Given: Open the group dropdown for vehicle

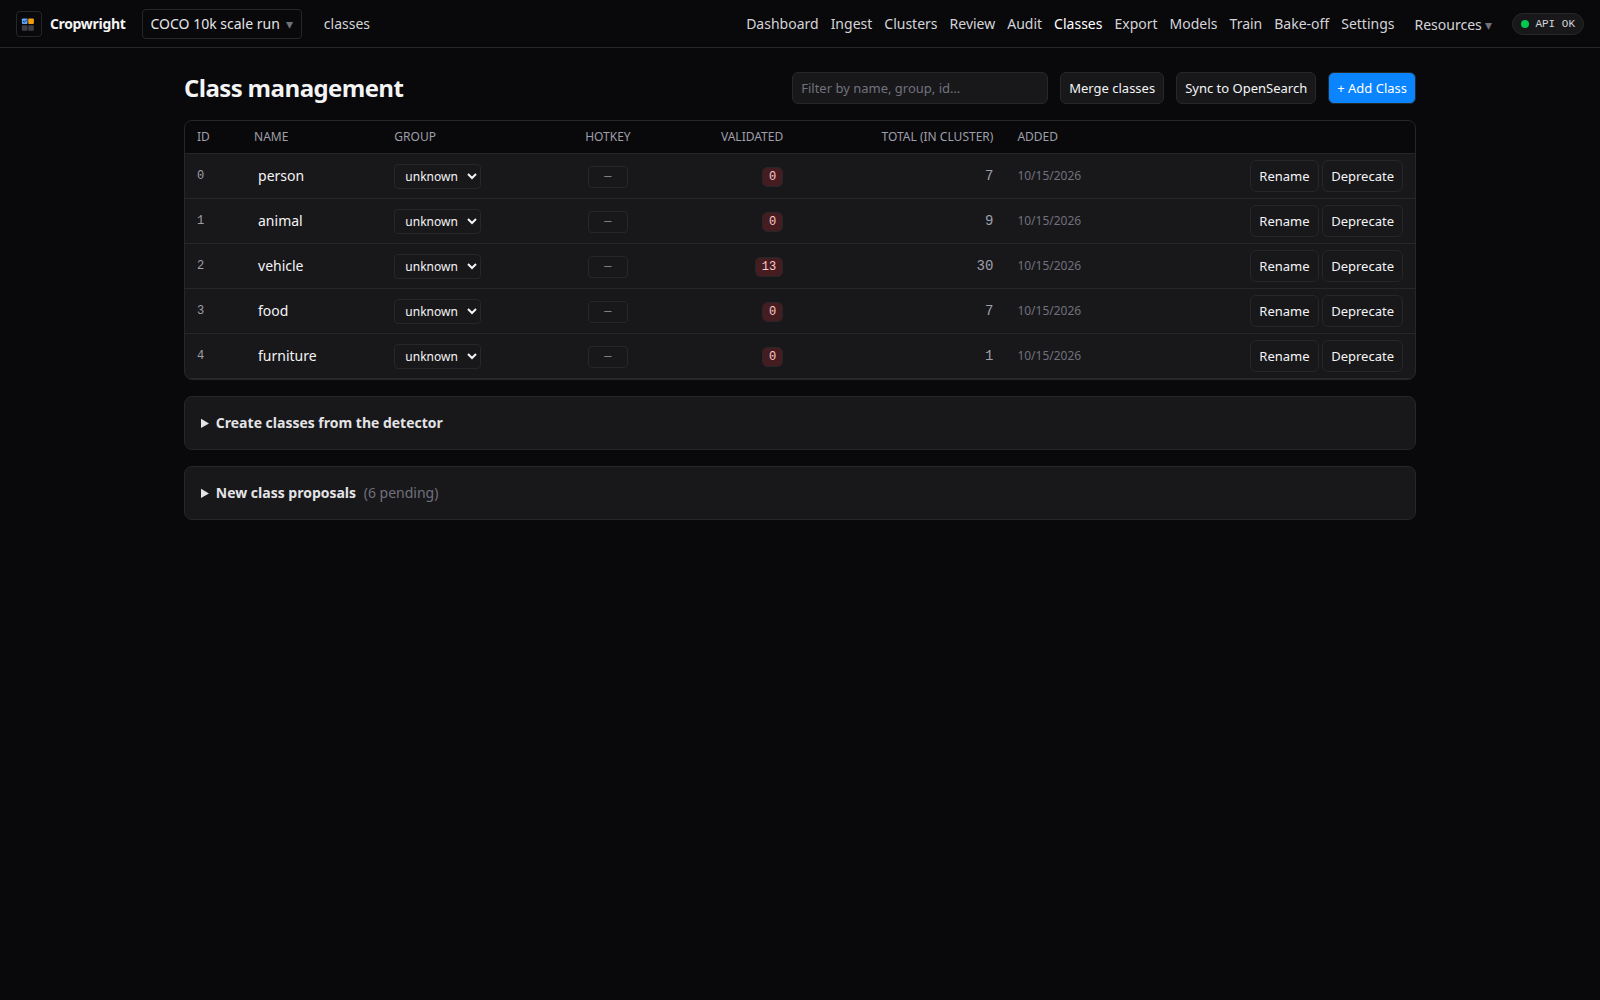Looking at the screenshot, I should 437,266.
